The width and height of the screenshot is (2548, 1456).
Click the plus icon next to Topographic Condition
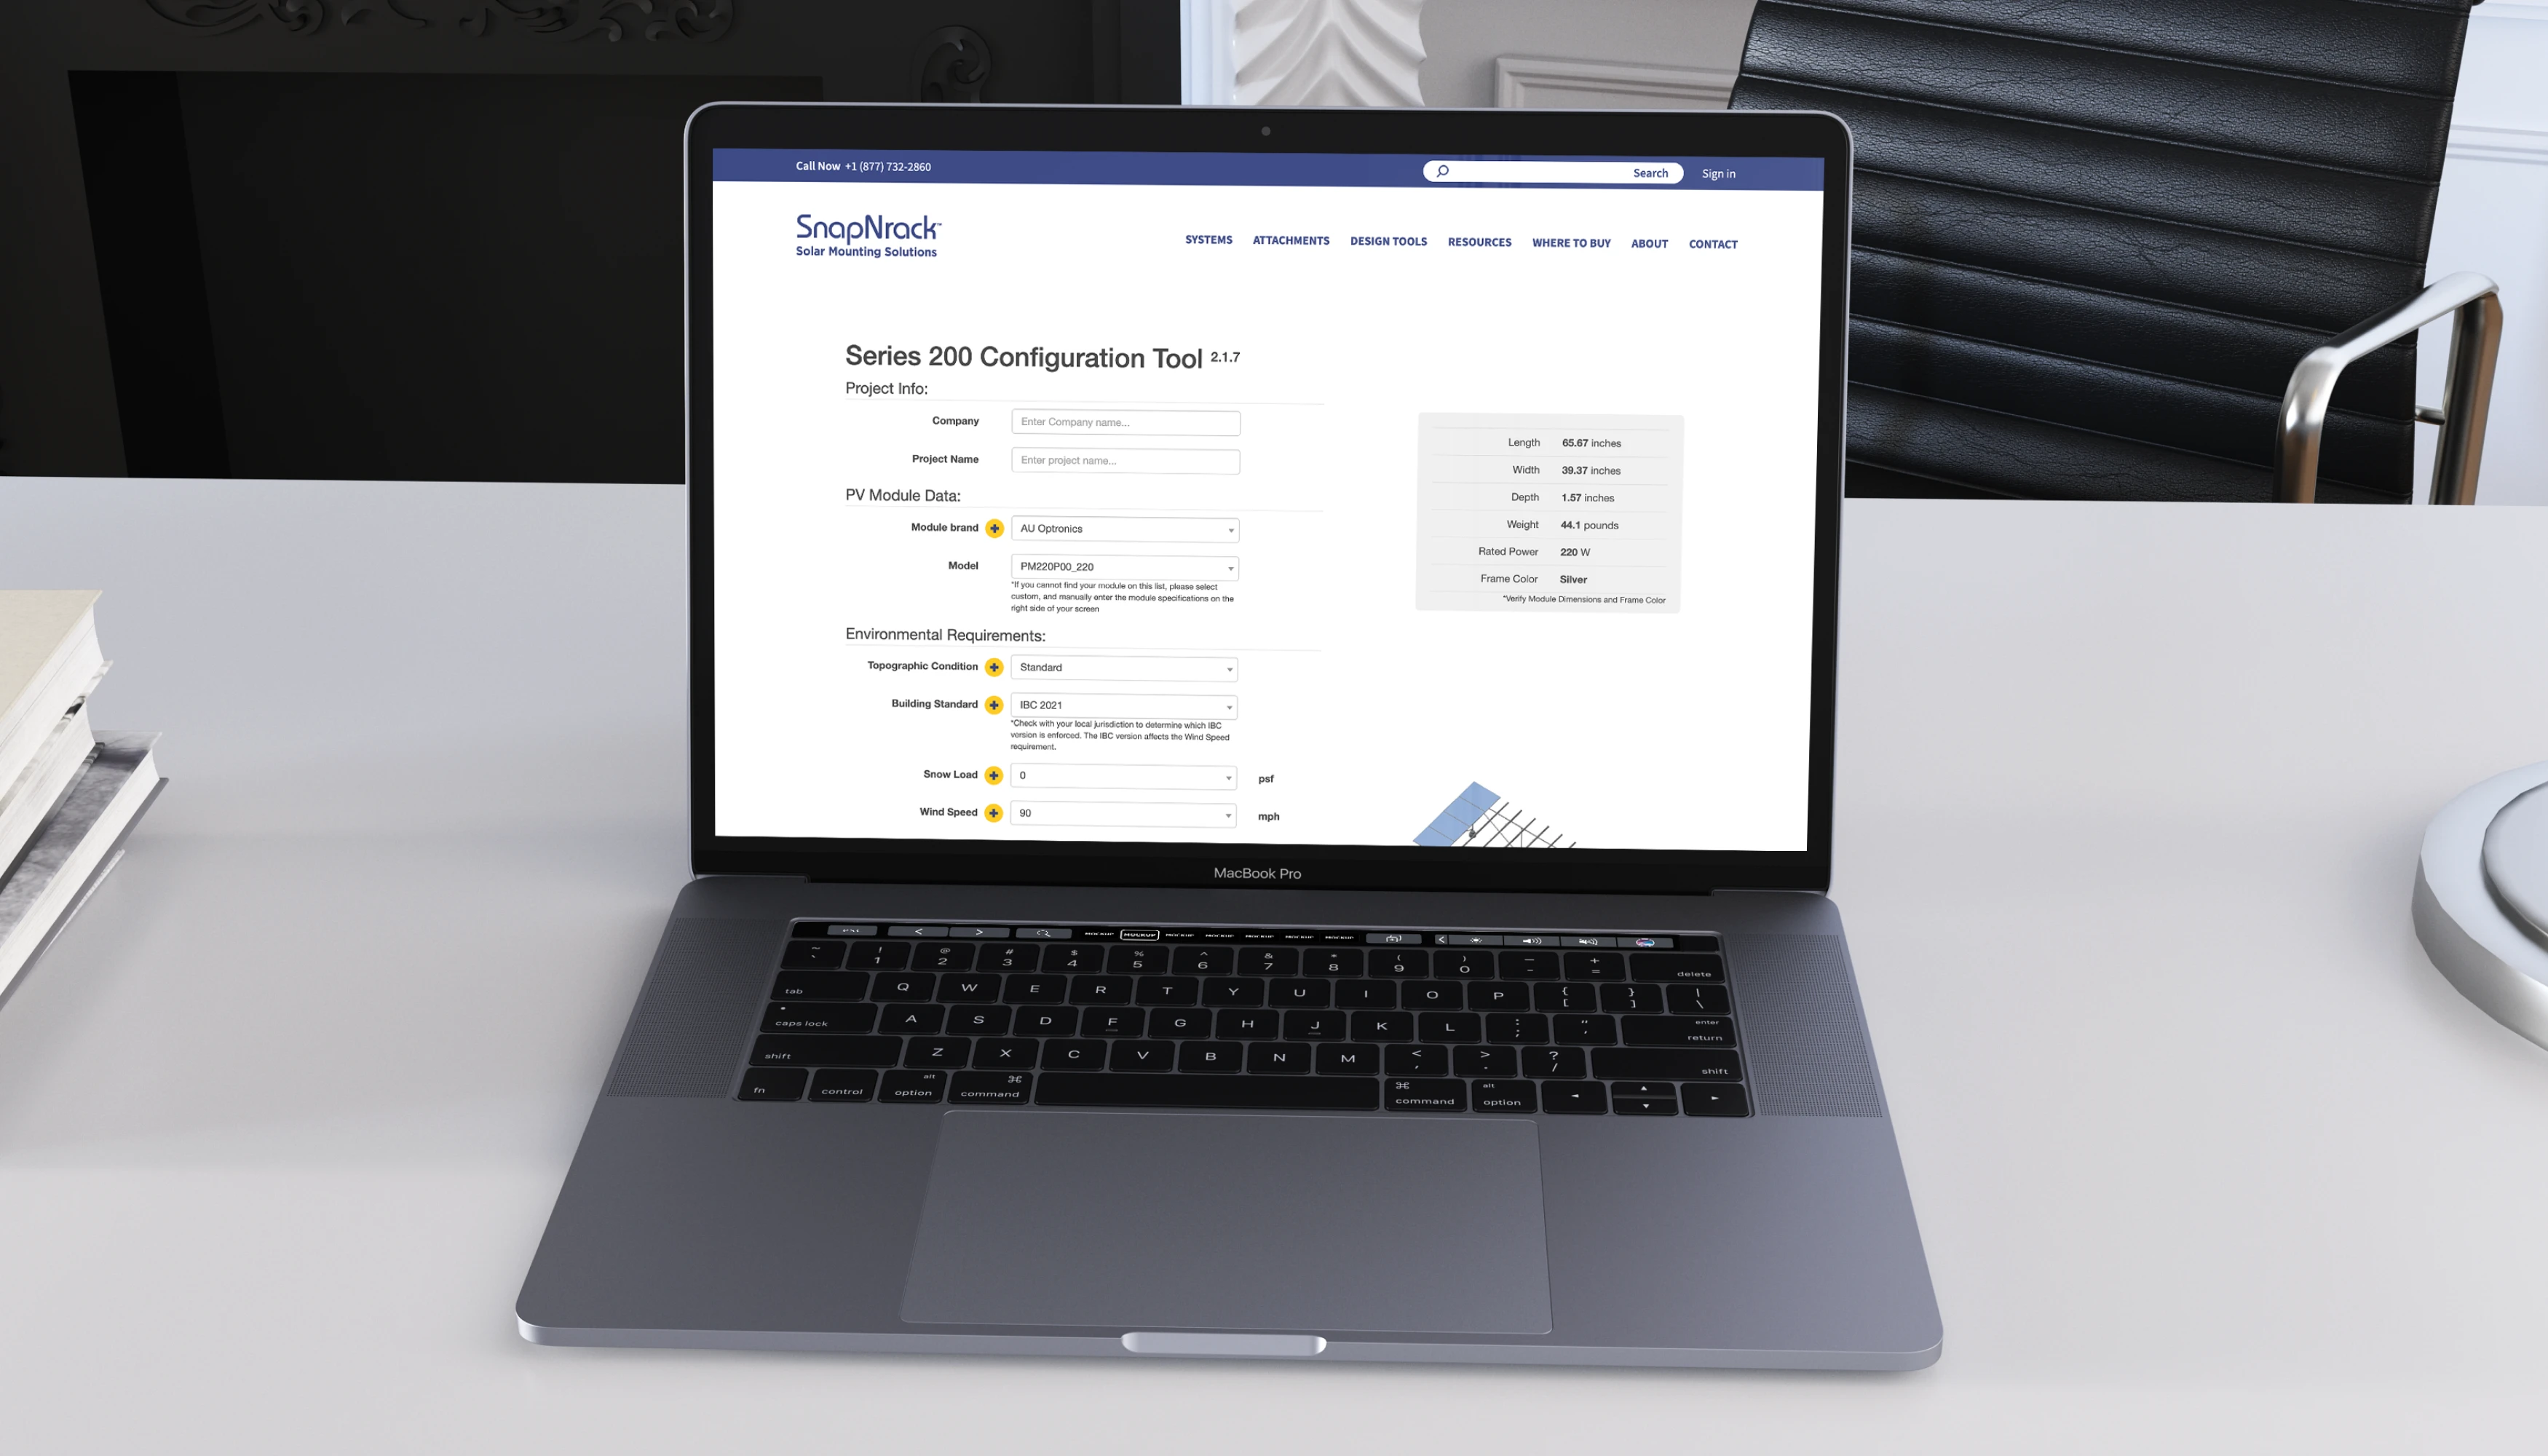point(994,667)
